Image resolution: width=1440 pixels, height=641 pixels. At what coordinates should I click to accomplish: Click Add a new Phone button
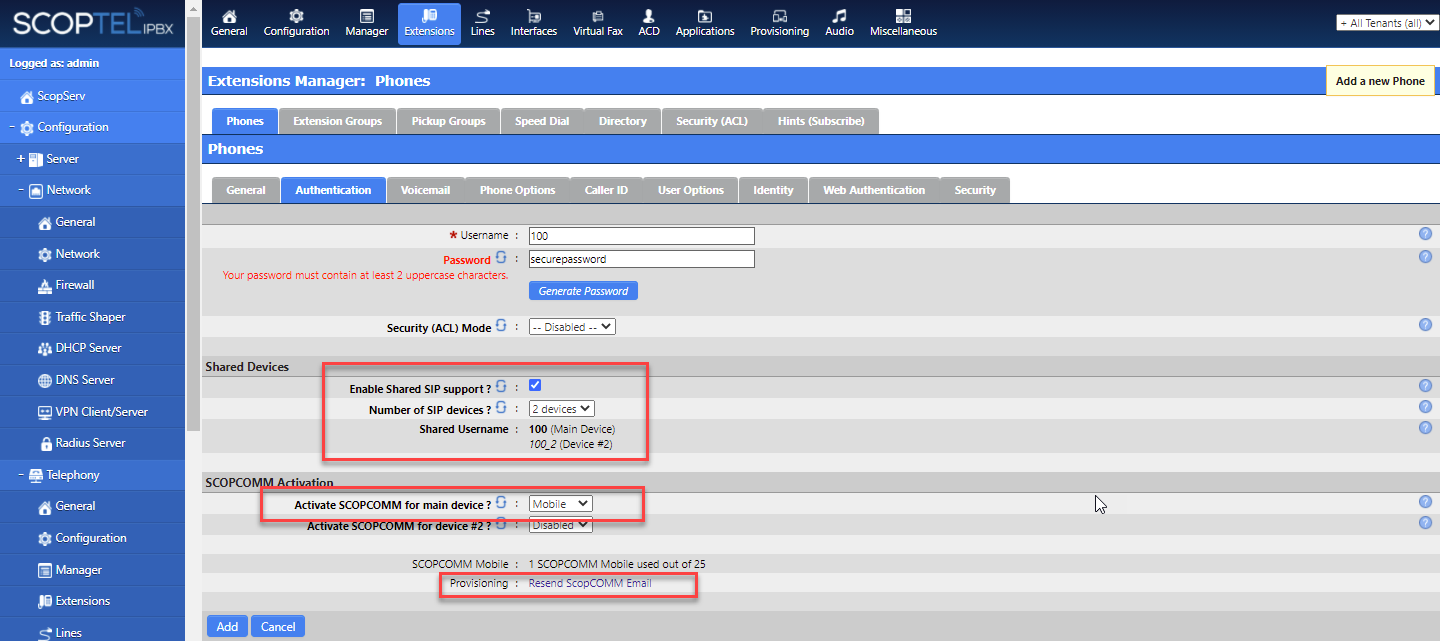tap(1380, 81)
